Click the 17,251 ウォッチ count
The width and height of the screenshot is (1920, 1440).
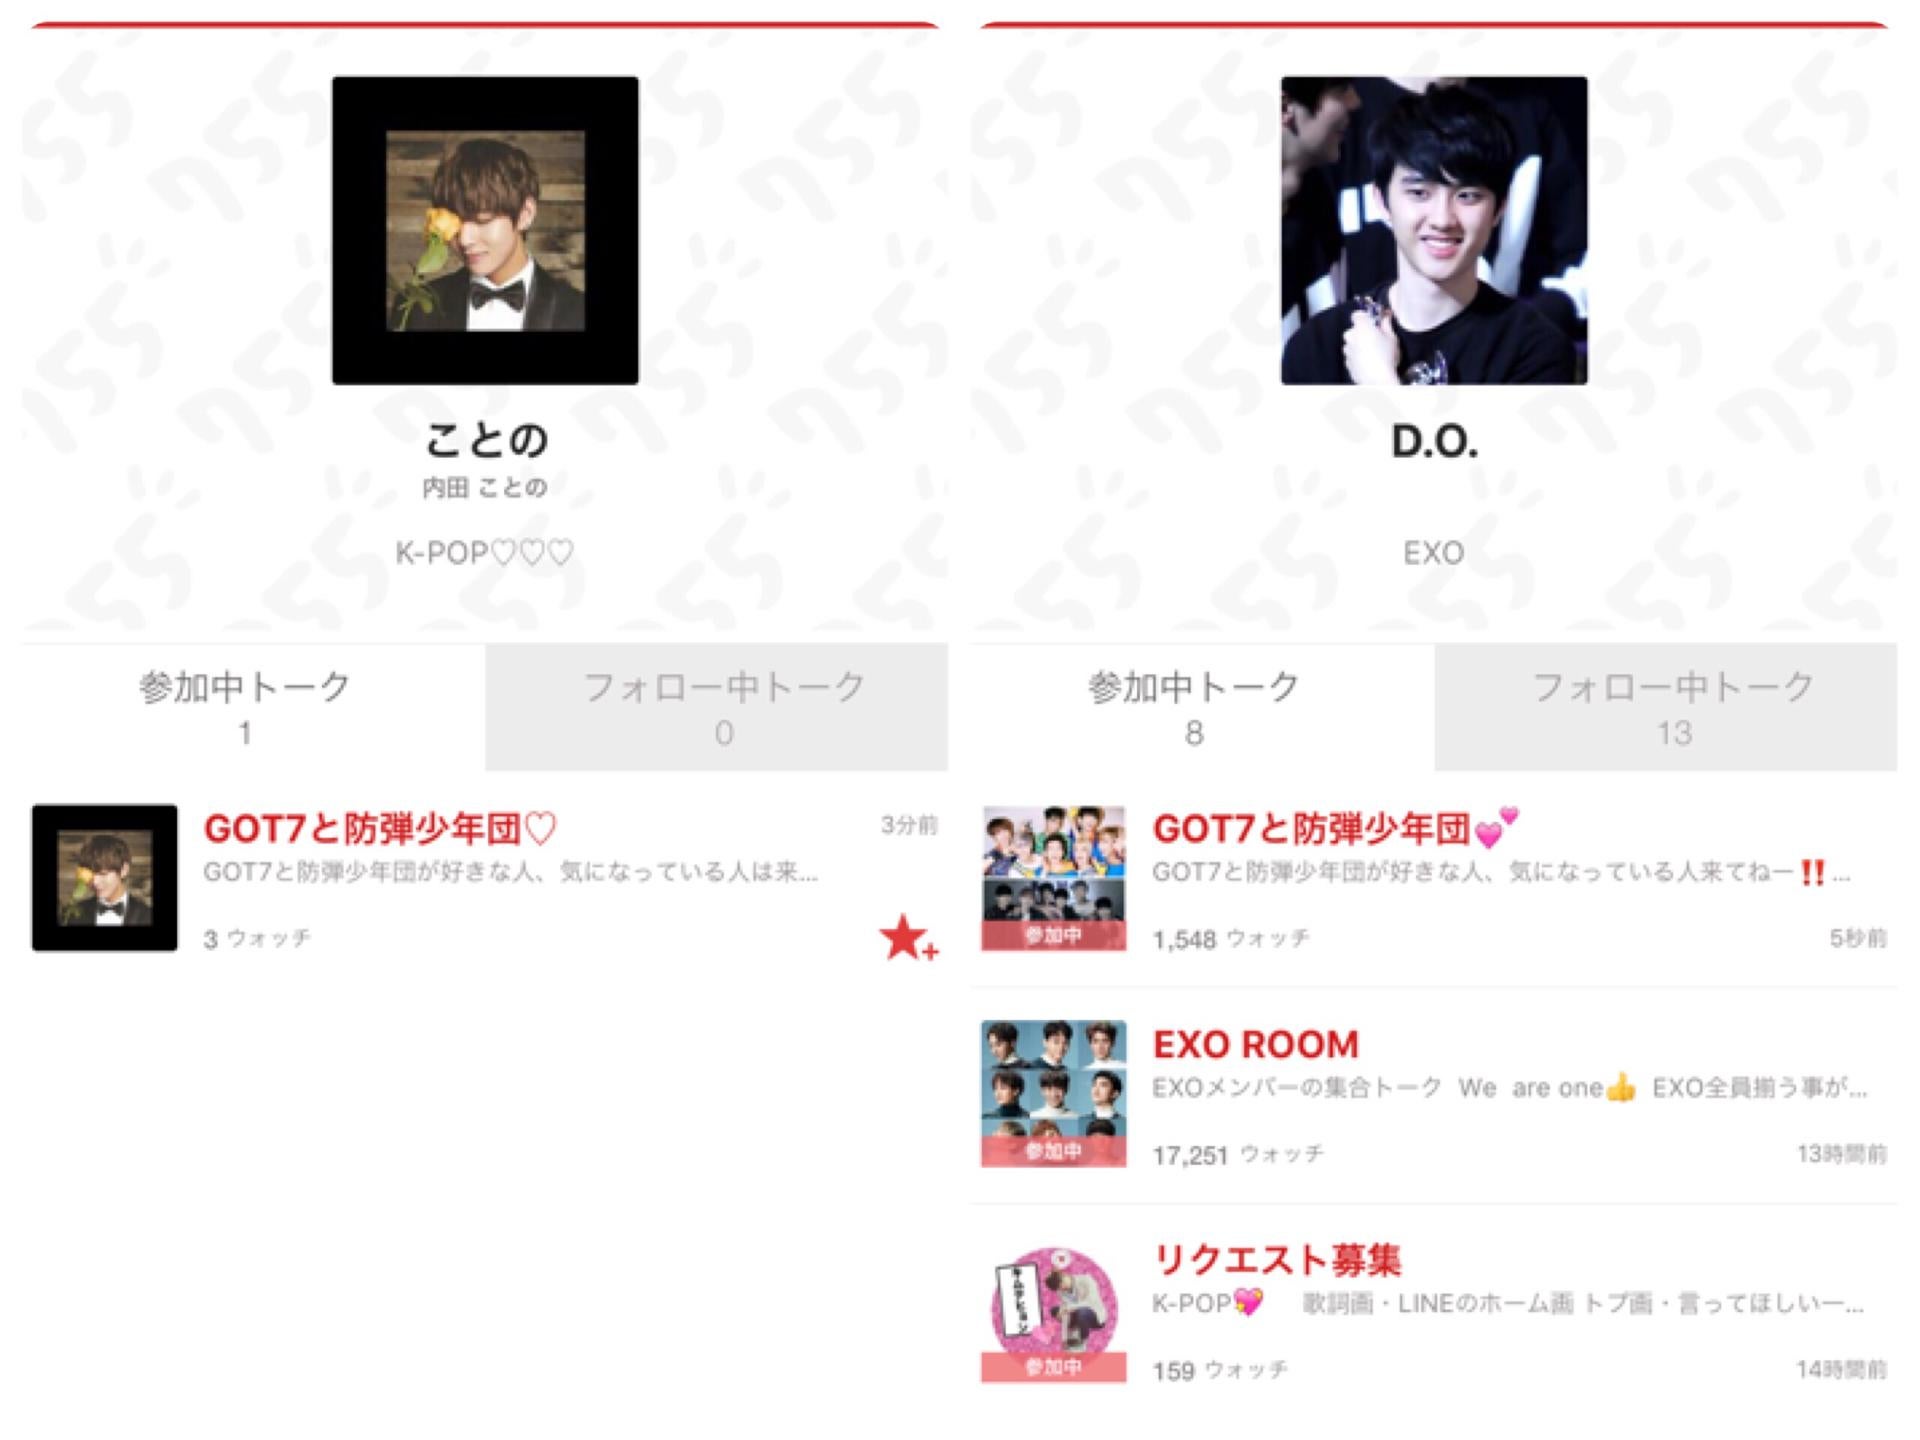tap(1237, 1155)
